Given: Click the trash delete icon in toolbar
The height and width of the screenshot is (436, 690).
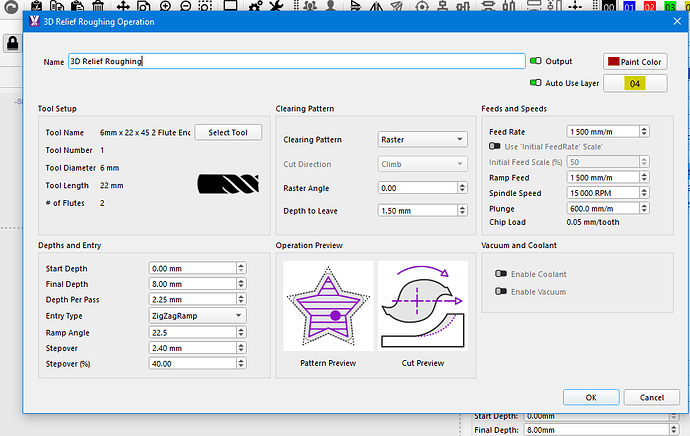Looking at the screenshot, I should click(98, 6).
